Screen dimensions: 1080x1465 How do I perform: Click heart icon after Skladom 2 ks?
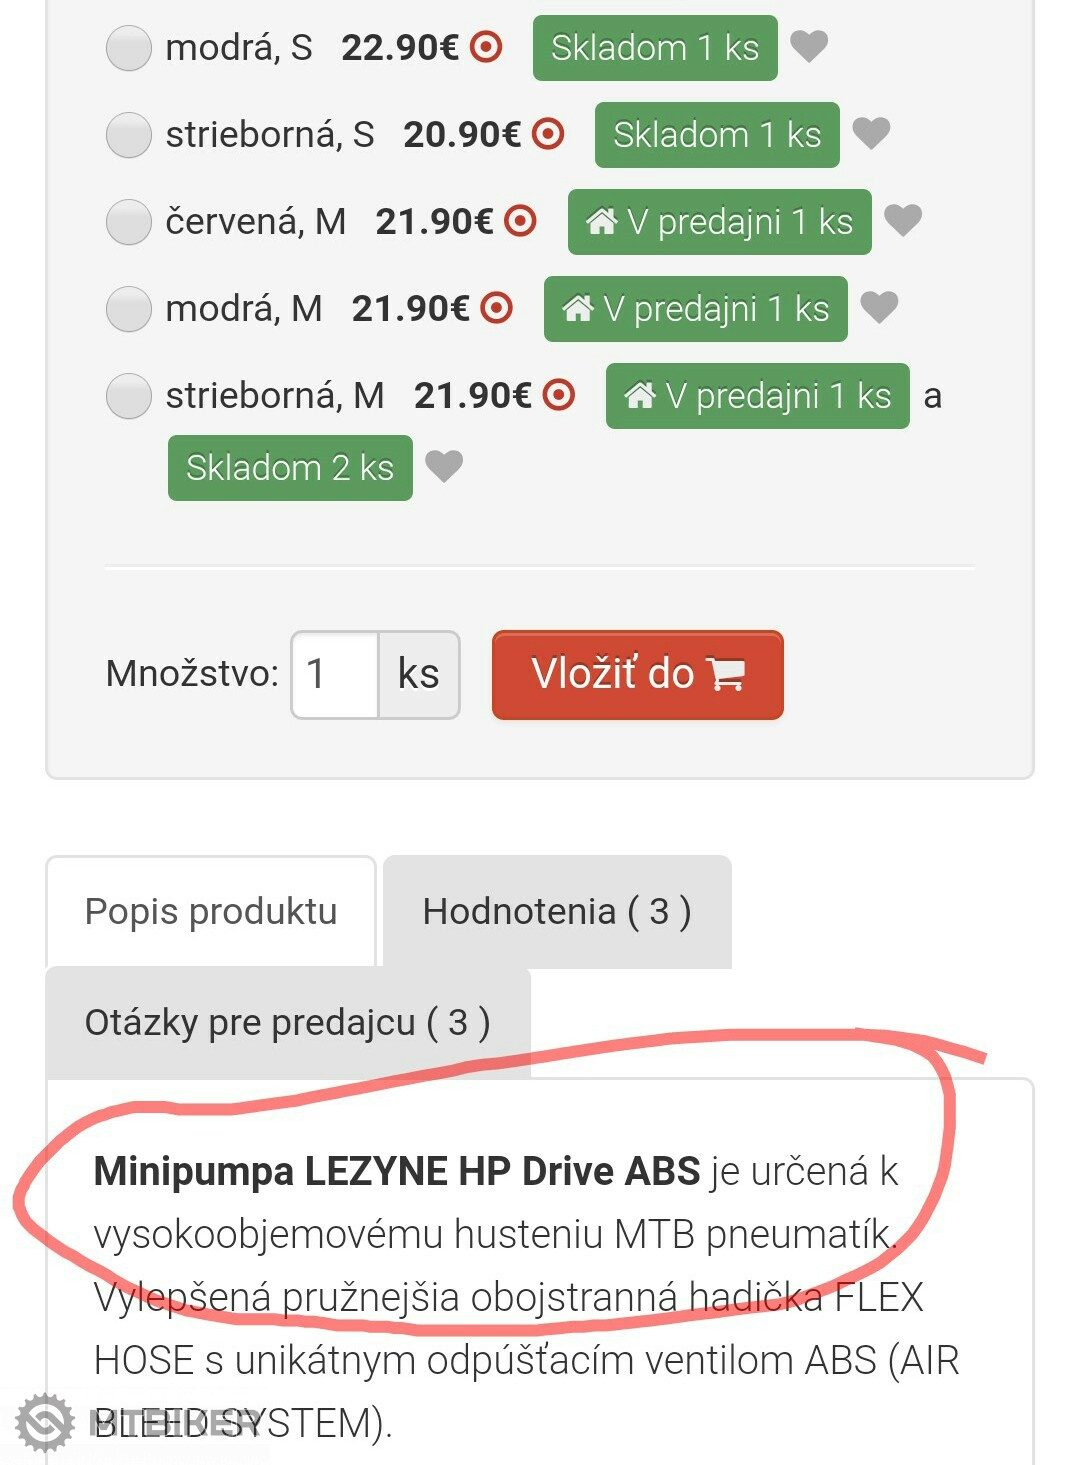pos(444,466)
